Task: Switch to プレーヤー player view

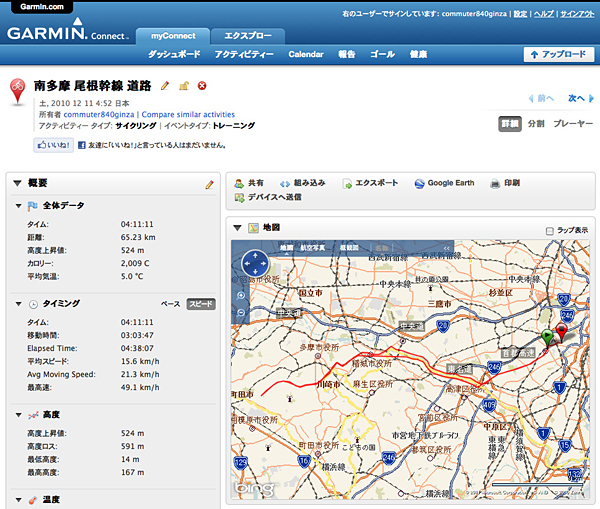Action: coord(573,124)
